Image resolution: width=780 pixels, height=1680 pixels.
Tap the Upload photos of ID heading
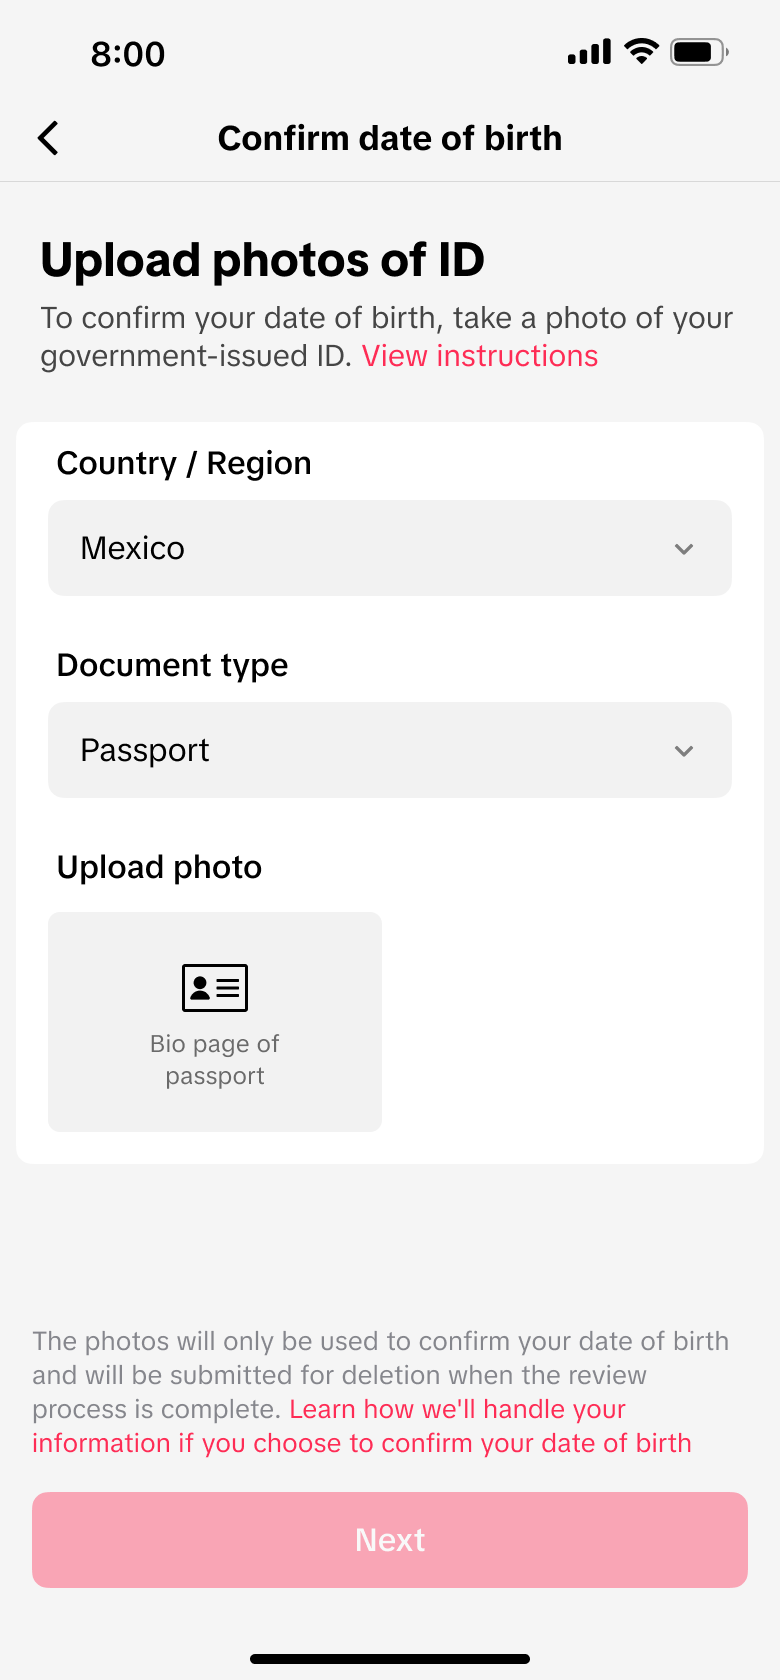(x=262, y=260)
